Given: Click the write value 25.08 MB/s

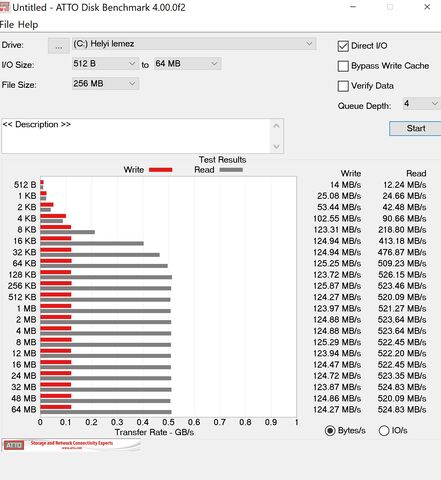Looking at the screenshot, I should [x=339, y=196].
